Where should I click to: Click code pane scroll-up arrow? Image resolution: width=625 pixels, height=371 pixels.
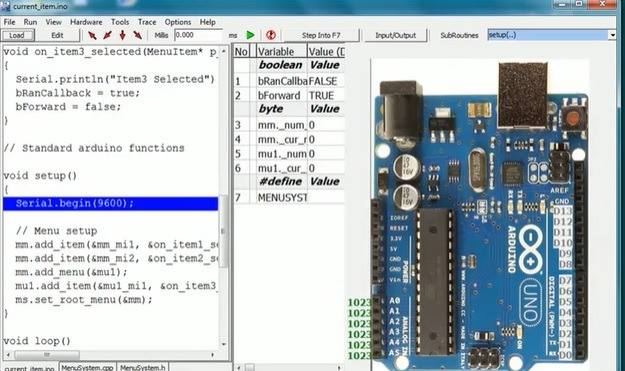pyautogui.click(x=223, y=51)
